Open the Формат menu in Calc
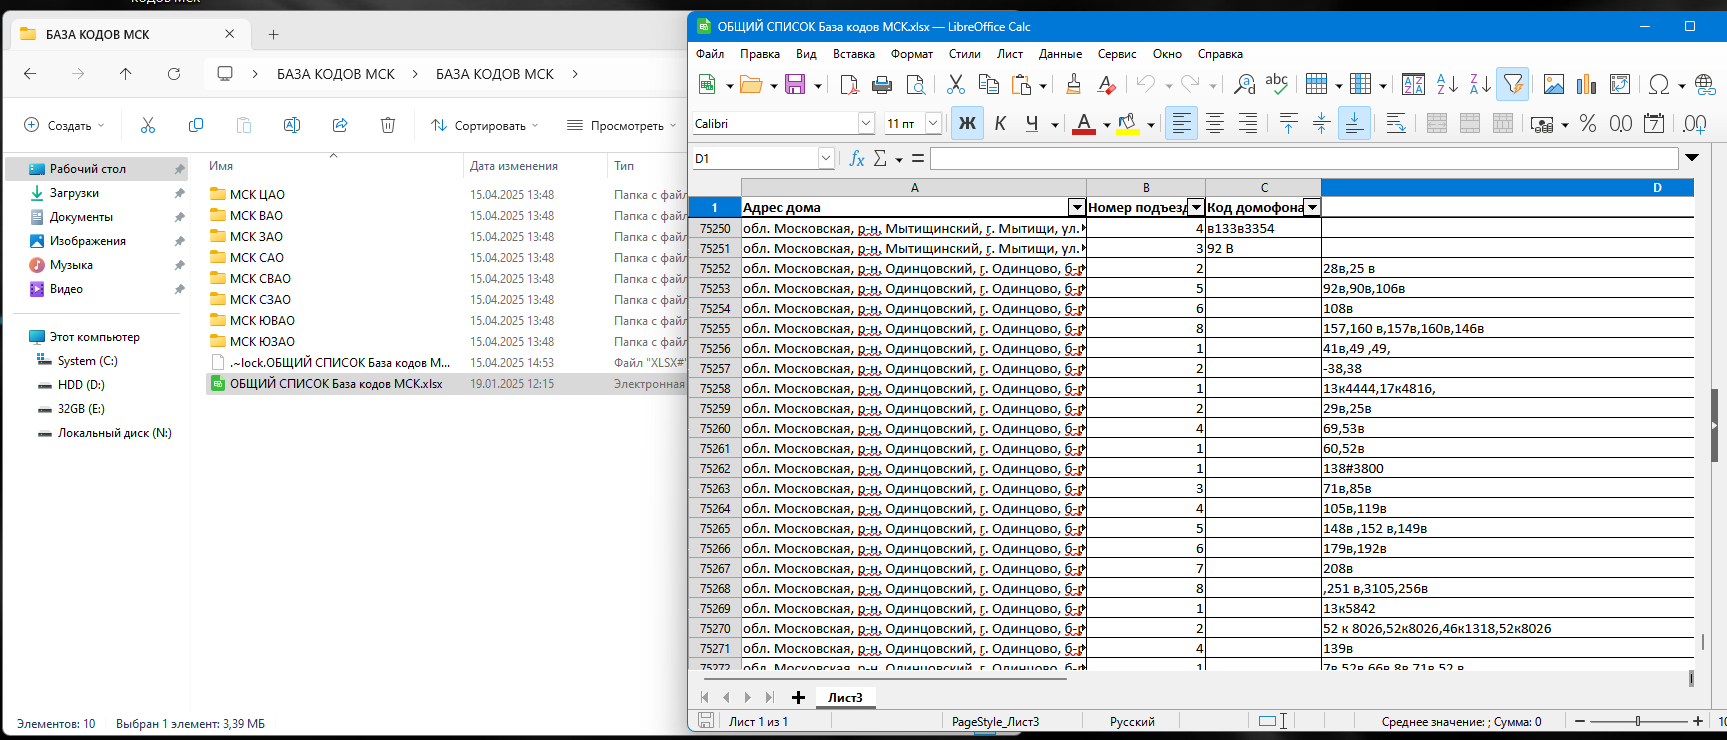The image size is (1727, 740). 912,54
